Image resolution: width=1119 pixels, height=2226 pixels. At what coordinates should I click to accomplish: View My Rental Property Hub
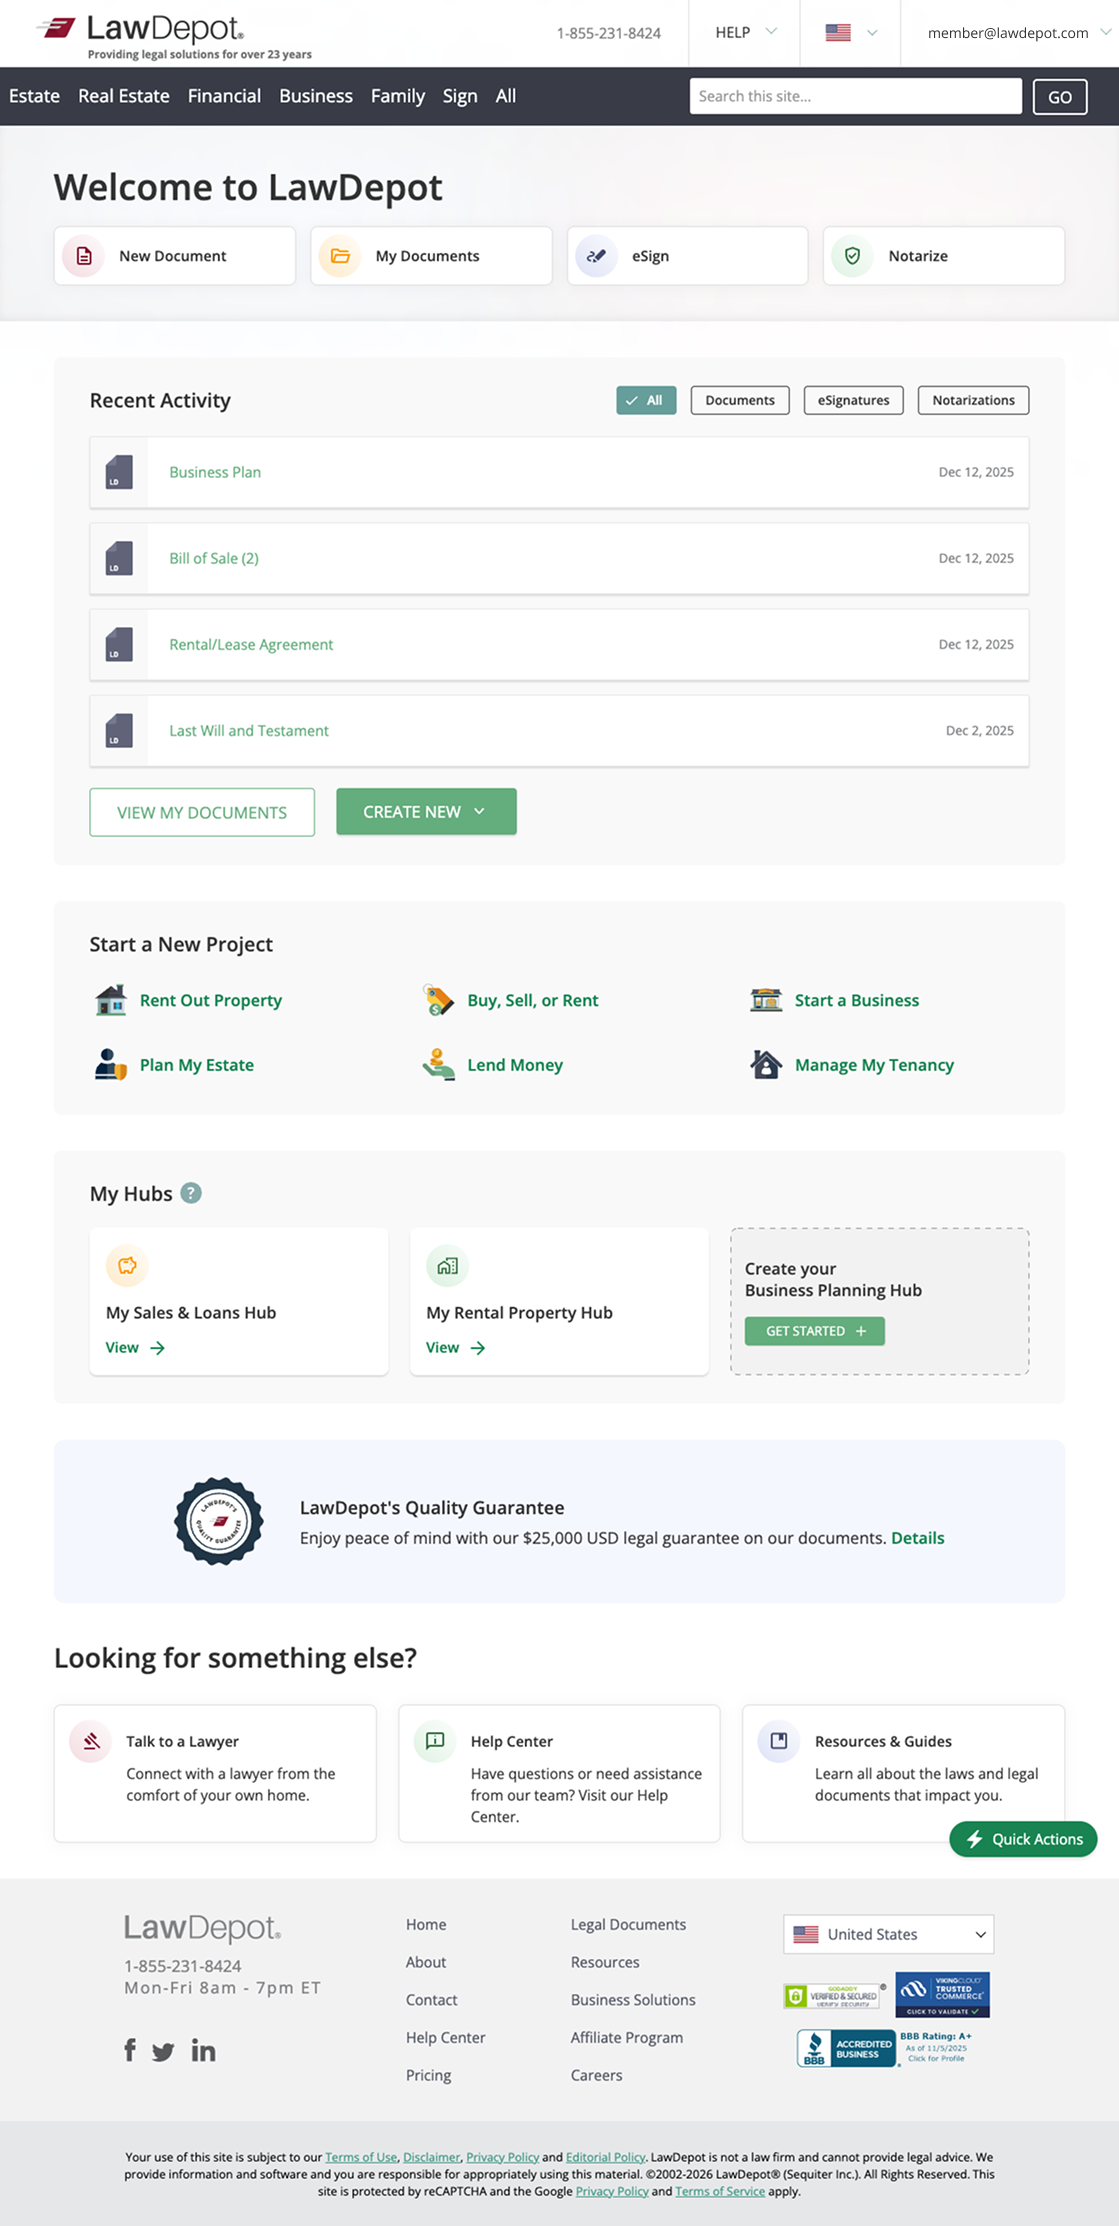pos(455,1347)
